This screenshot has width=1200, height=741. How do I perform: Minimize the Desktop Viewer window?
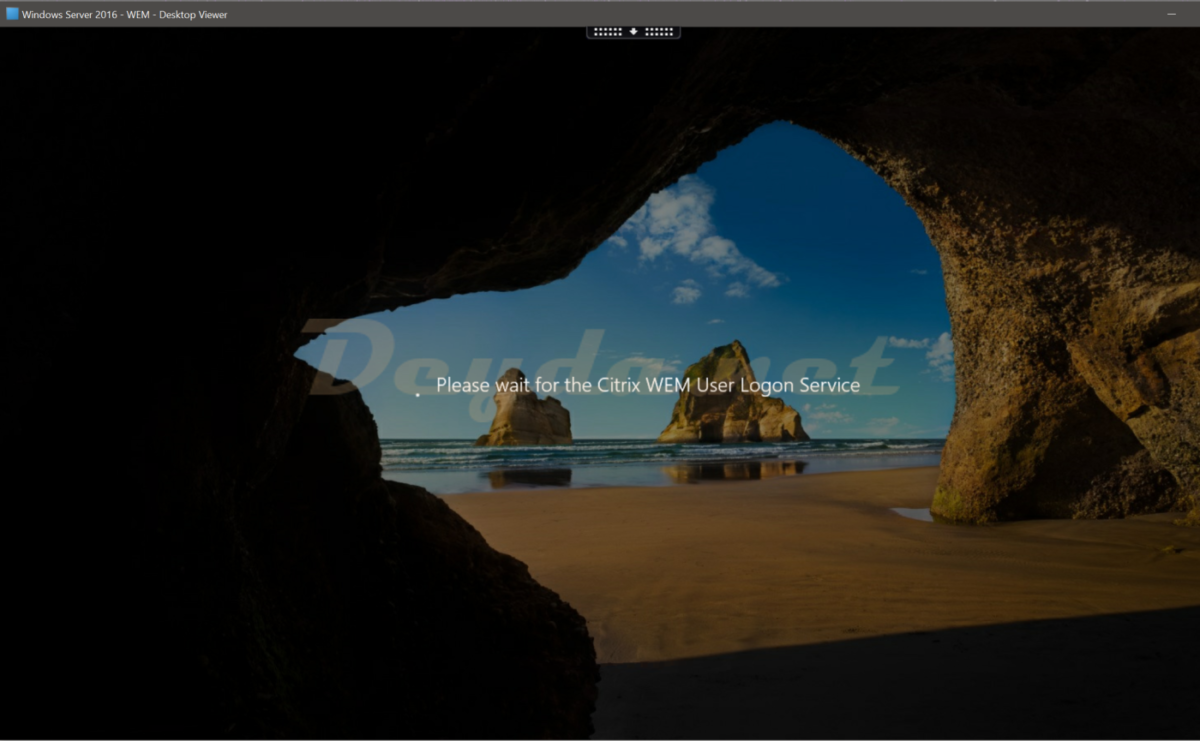[1171, 14]
